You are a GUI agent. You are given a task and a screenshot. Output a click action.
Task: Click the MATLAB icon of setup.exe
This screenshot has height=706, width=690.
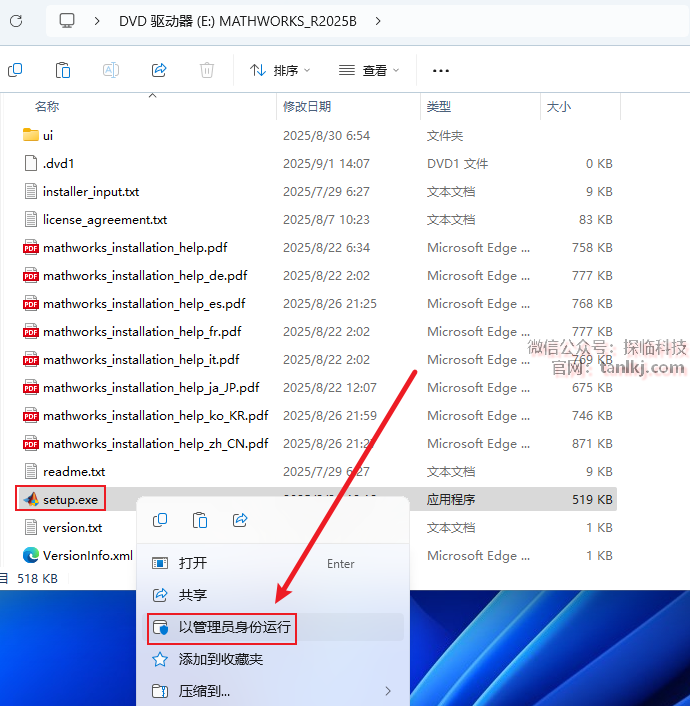click(x=31, y=499)
